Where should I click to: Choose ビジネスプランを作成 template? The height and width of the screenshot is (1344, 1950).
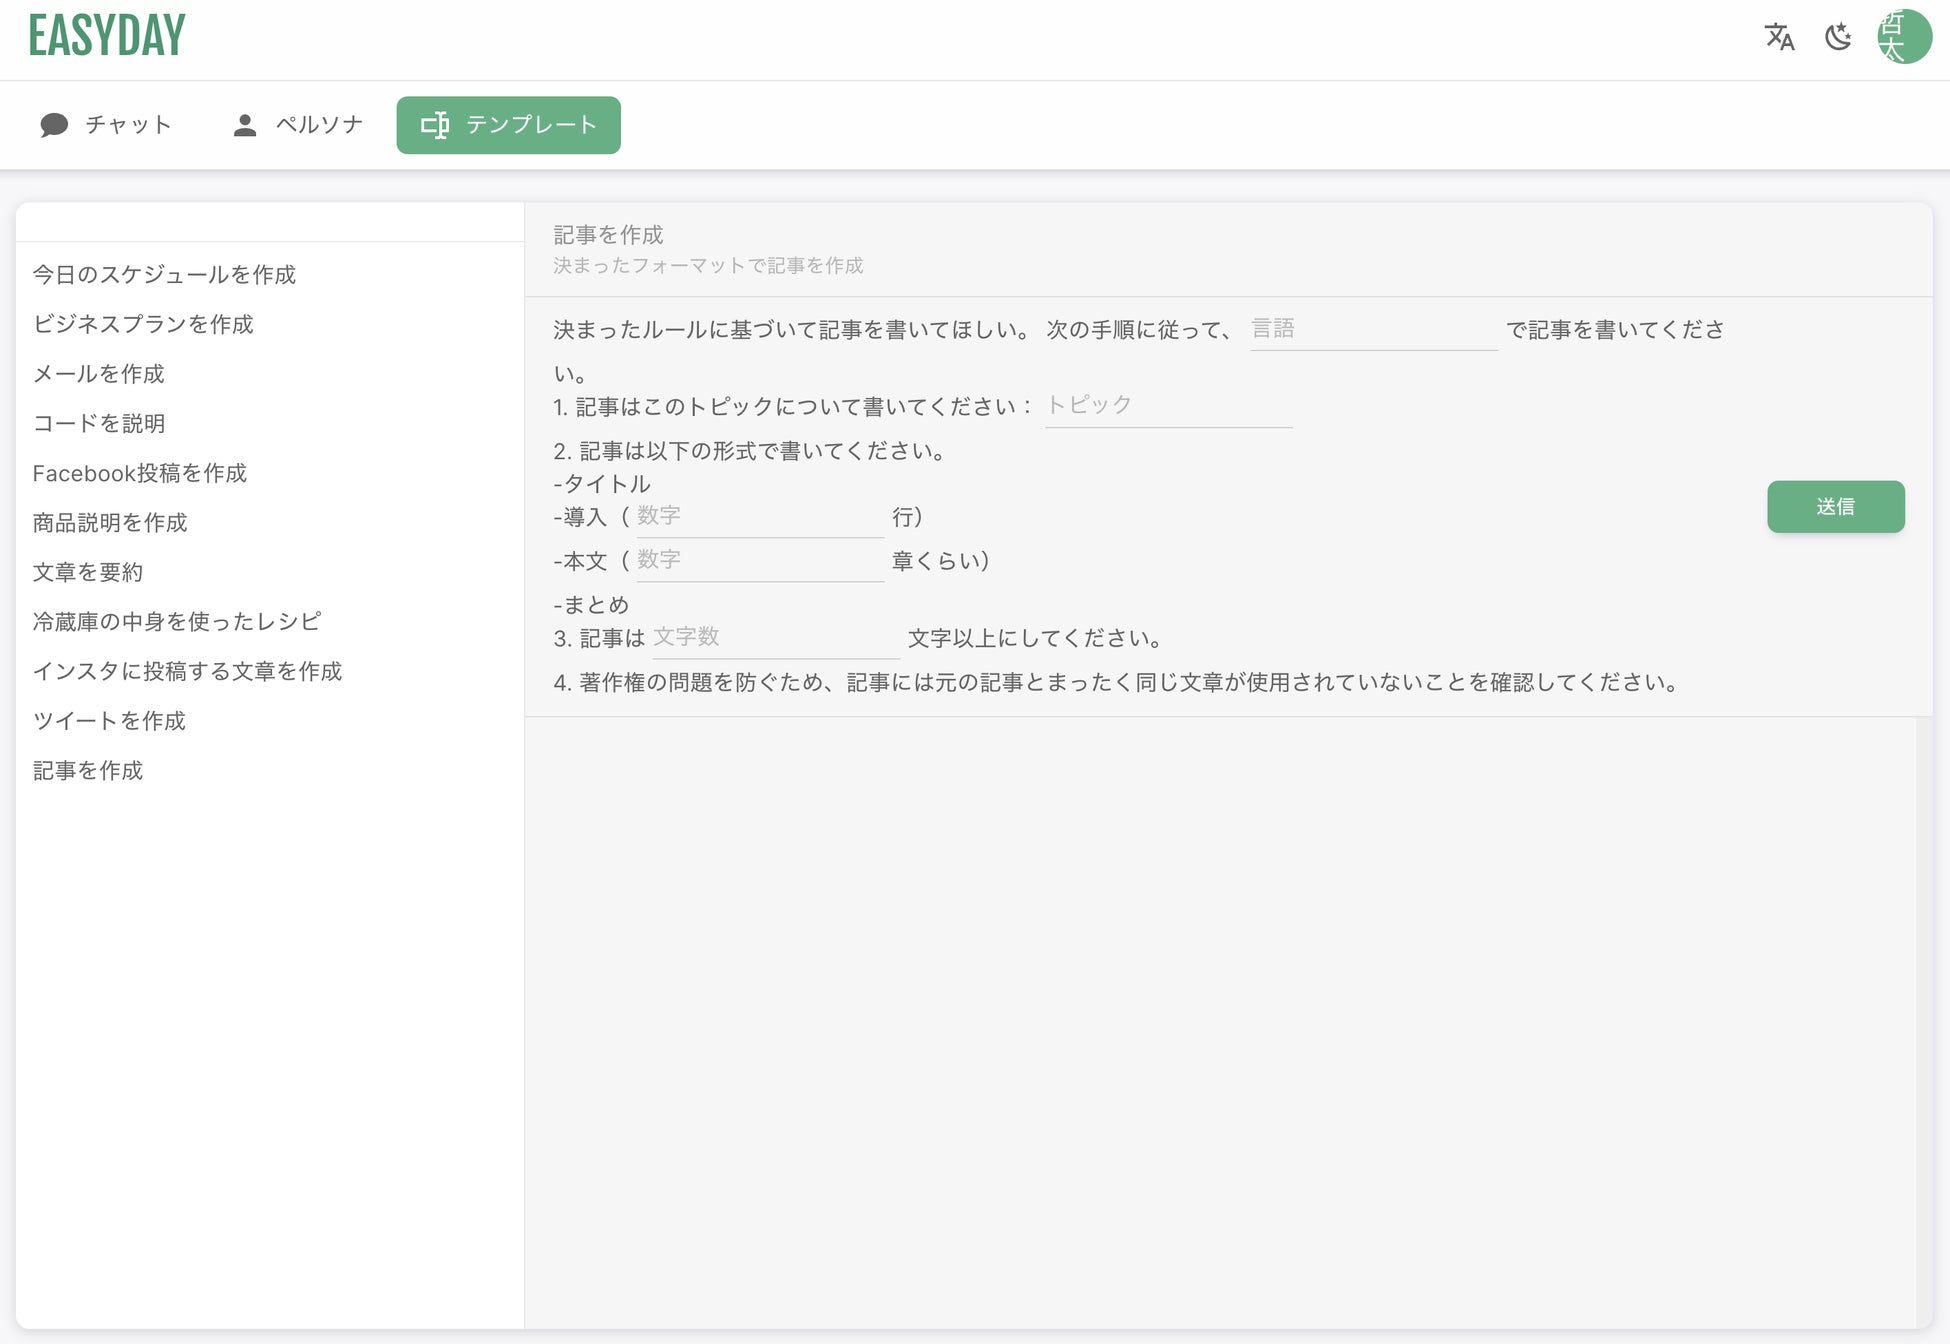143,324
